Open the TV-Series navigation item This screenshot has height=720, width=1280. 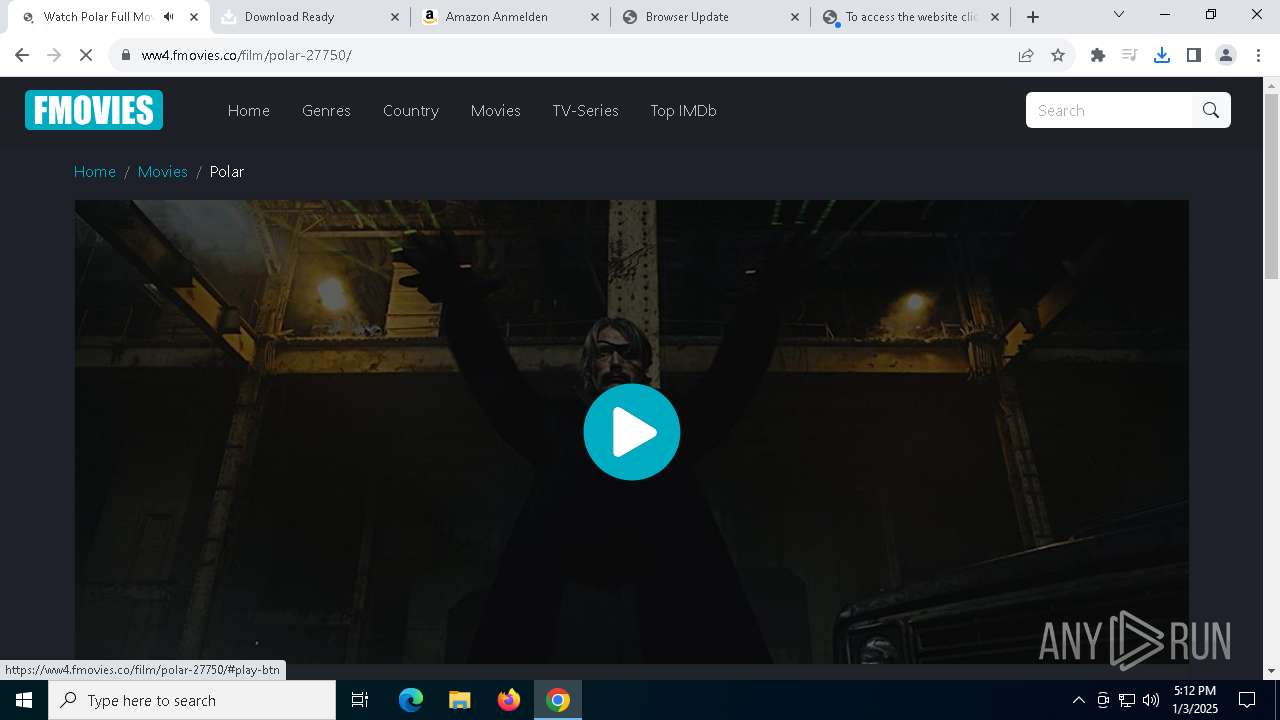585,111
